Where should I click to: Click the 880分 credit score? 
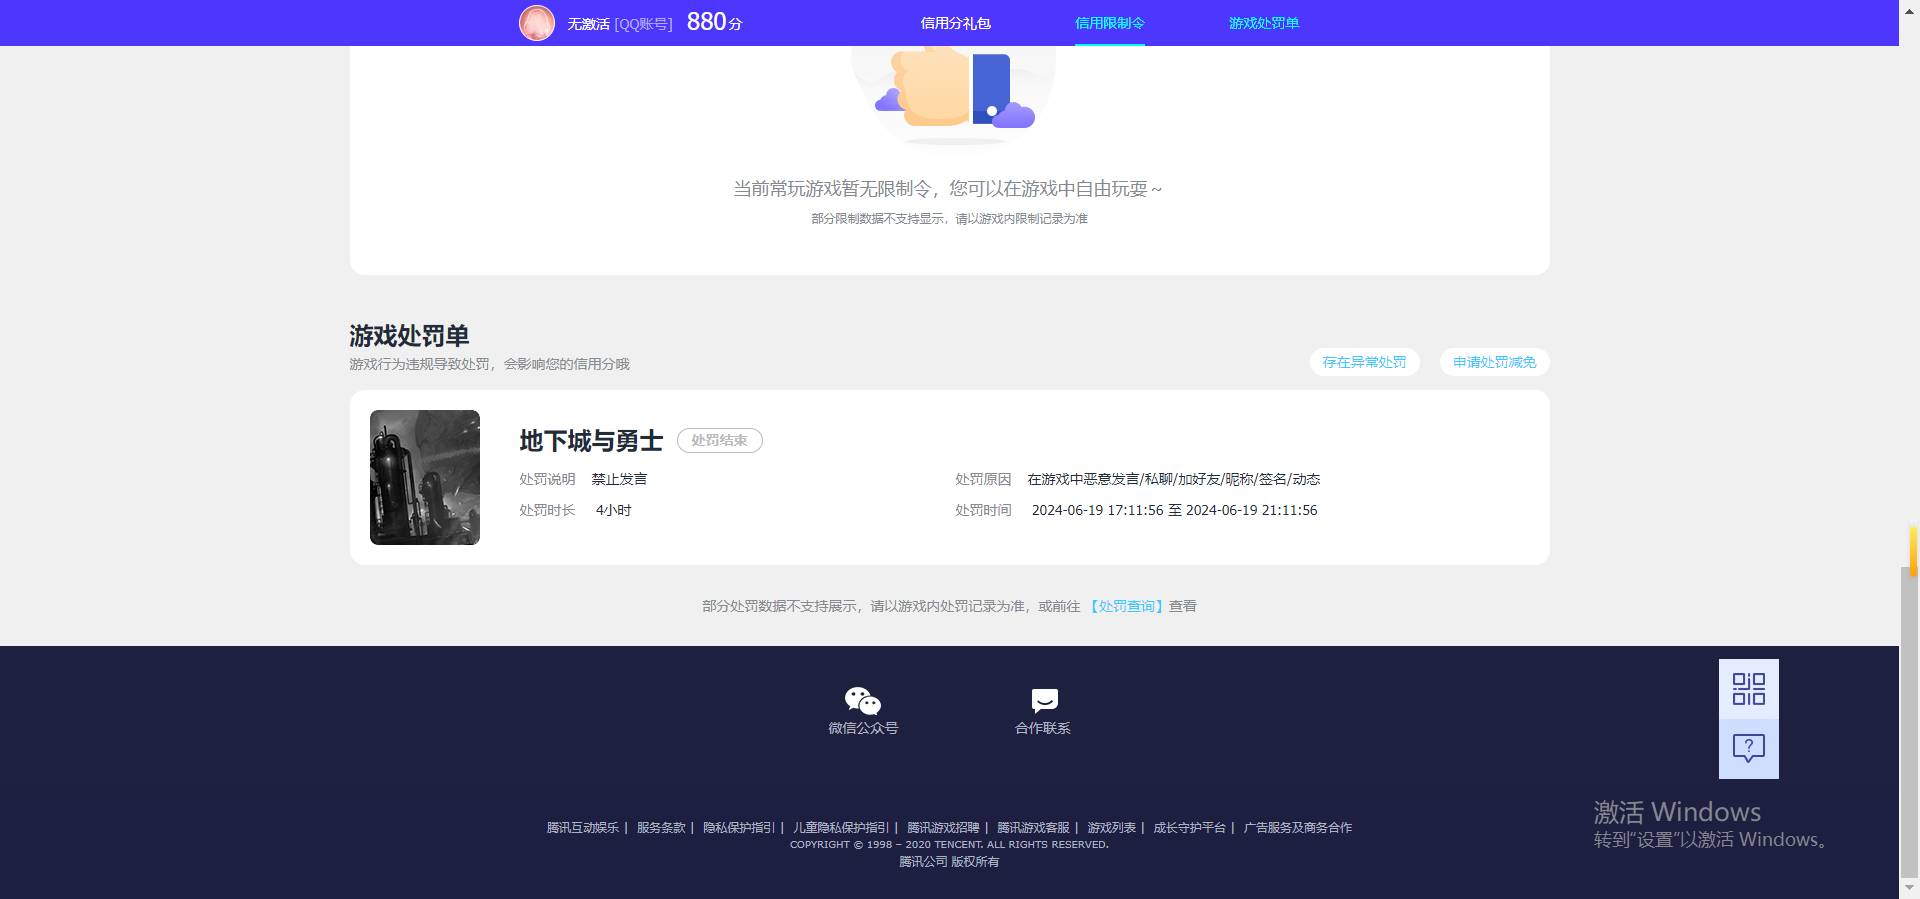click(714, 22)
